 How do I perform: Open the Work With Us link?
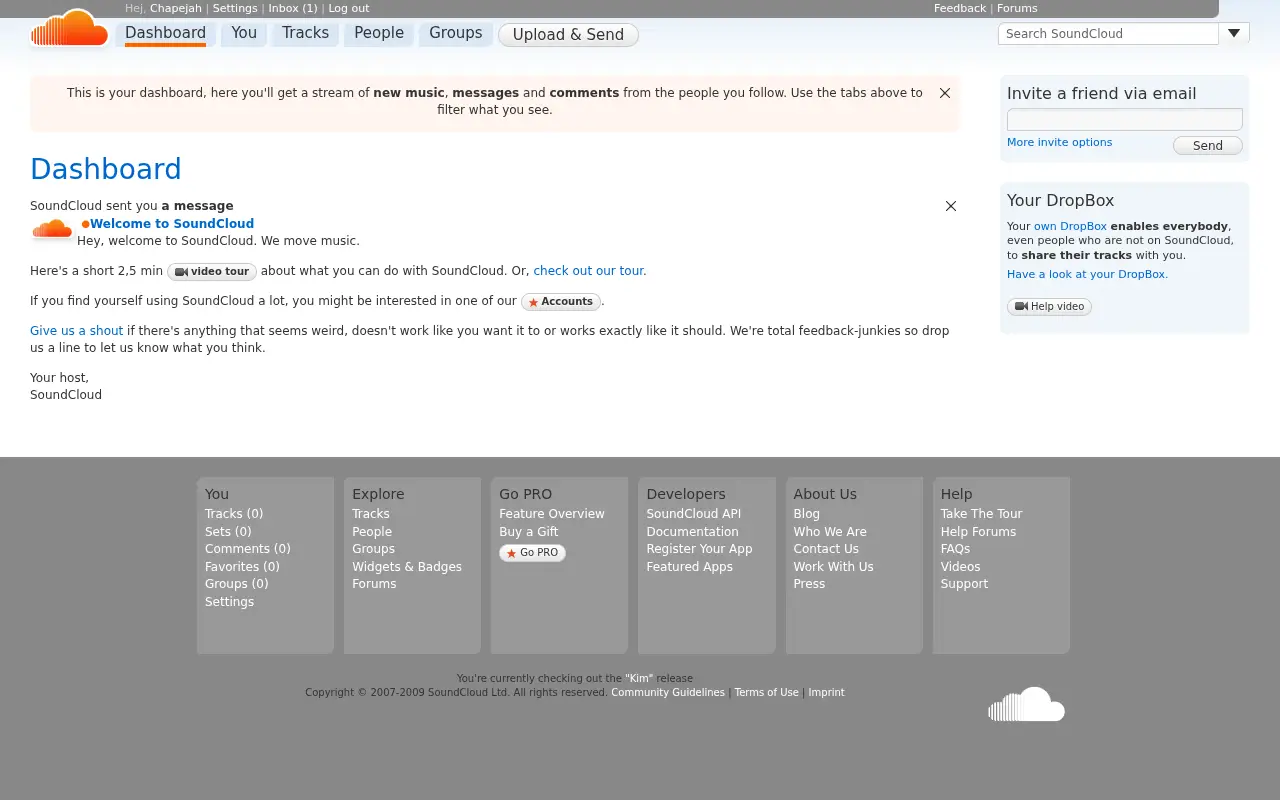tap(833, 567)
